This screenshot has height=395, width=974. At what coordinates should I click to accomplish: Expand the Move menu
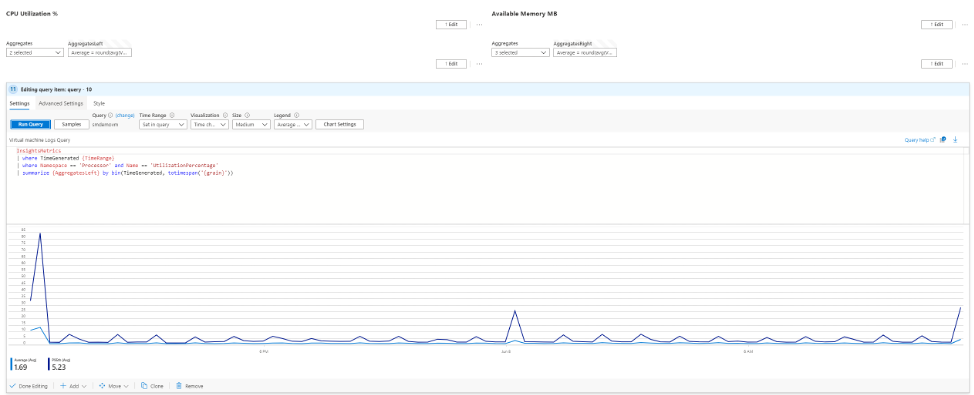pyautogui.click(x=114, y=386)
